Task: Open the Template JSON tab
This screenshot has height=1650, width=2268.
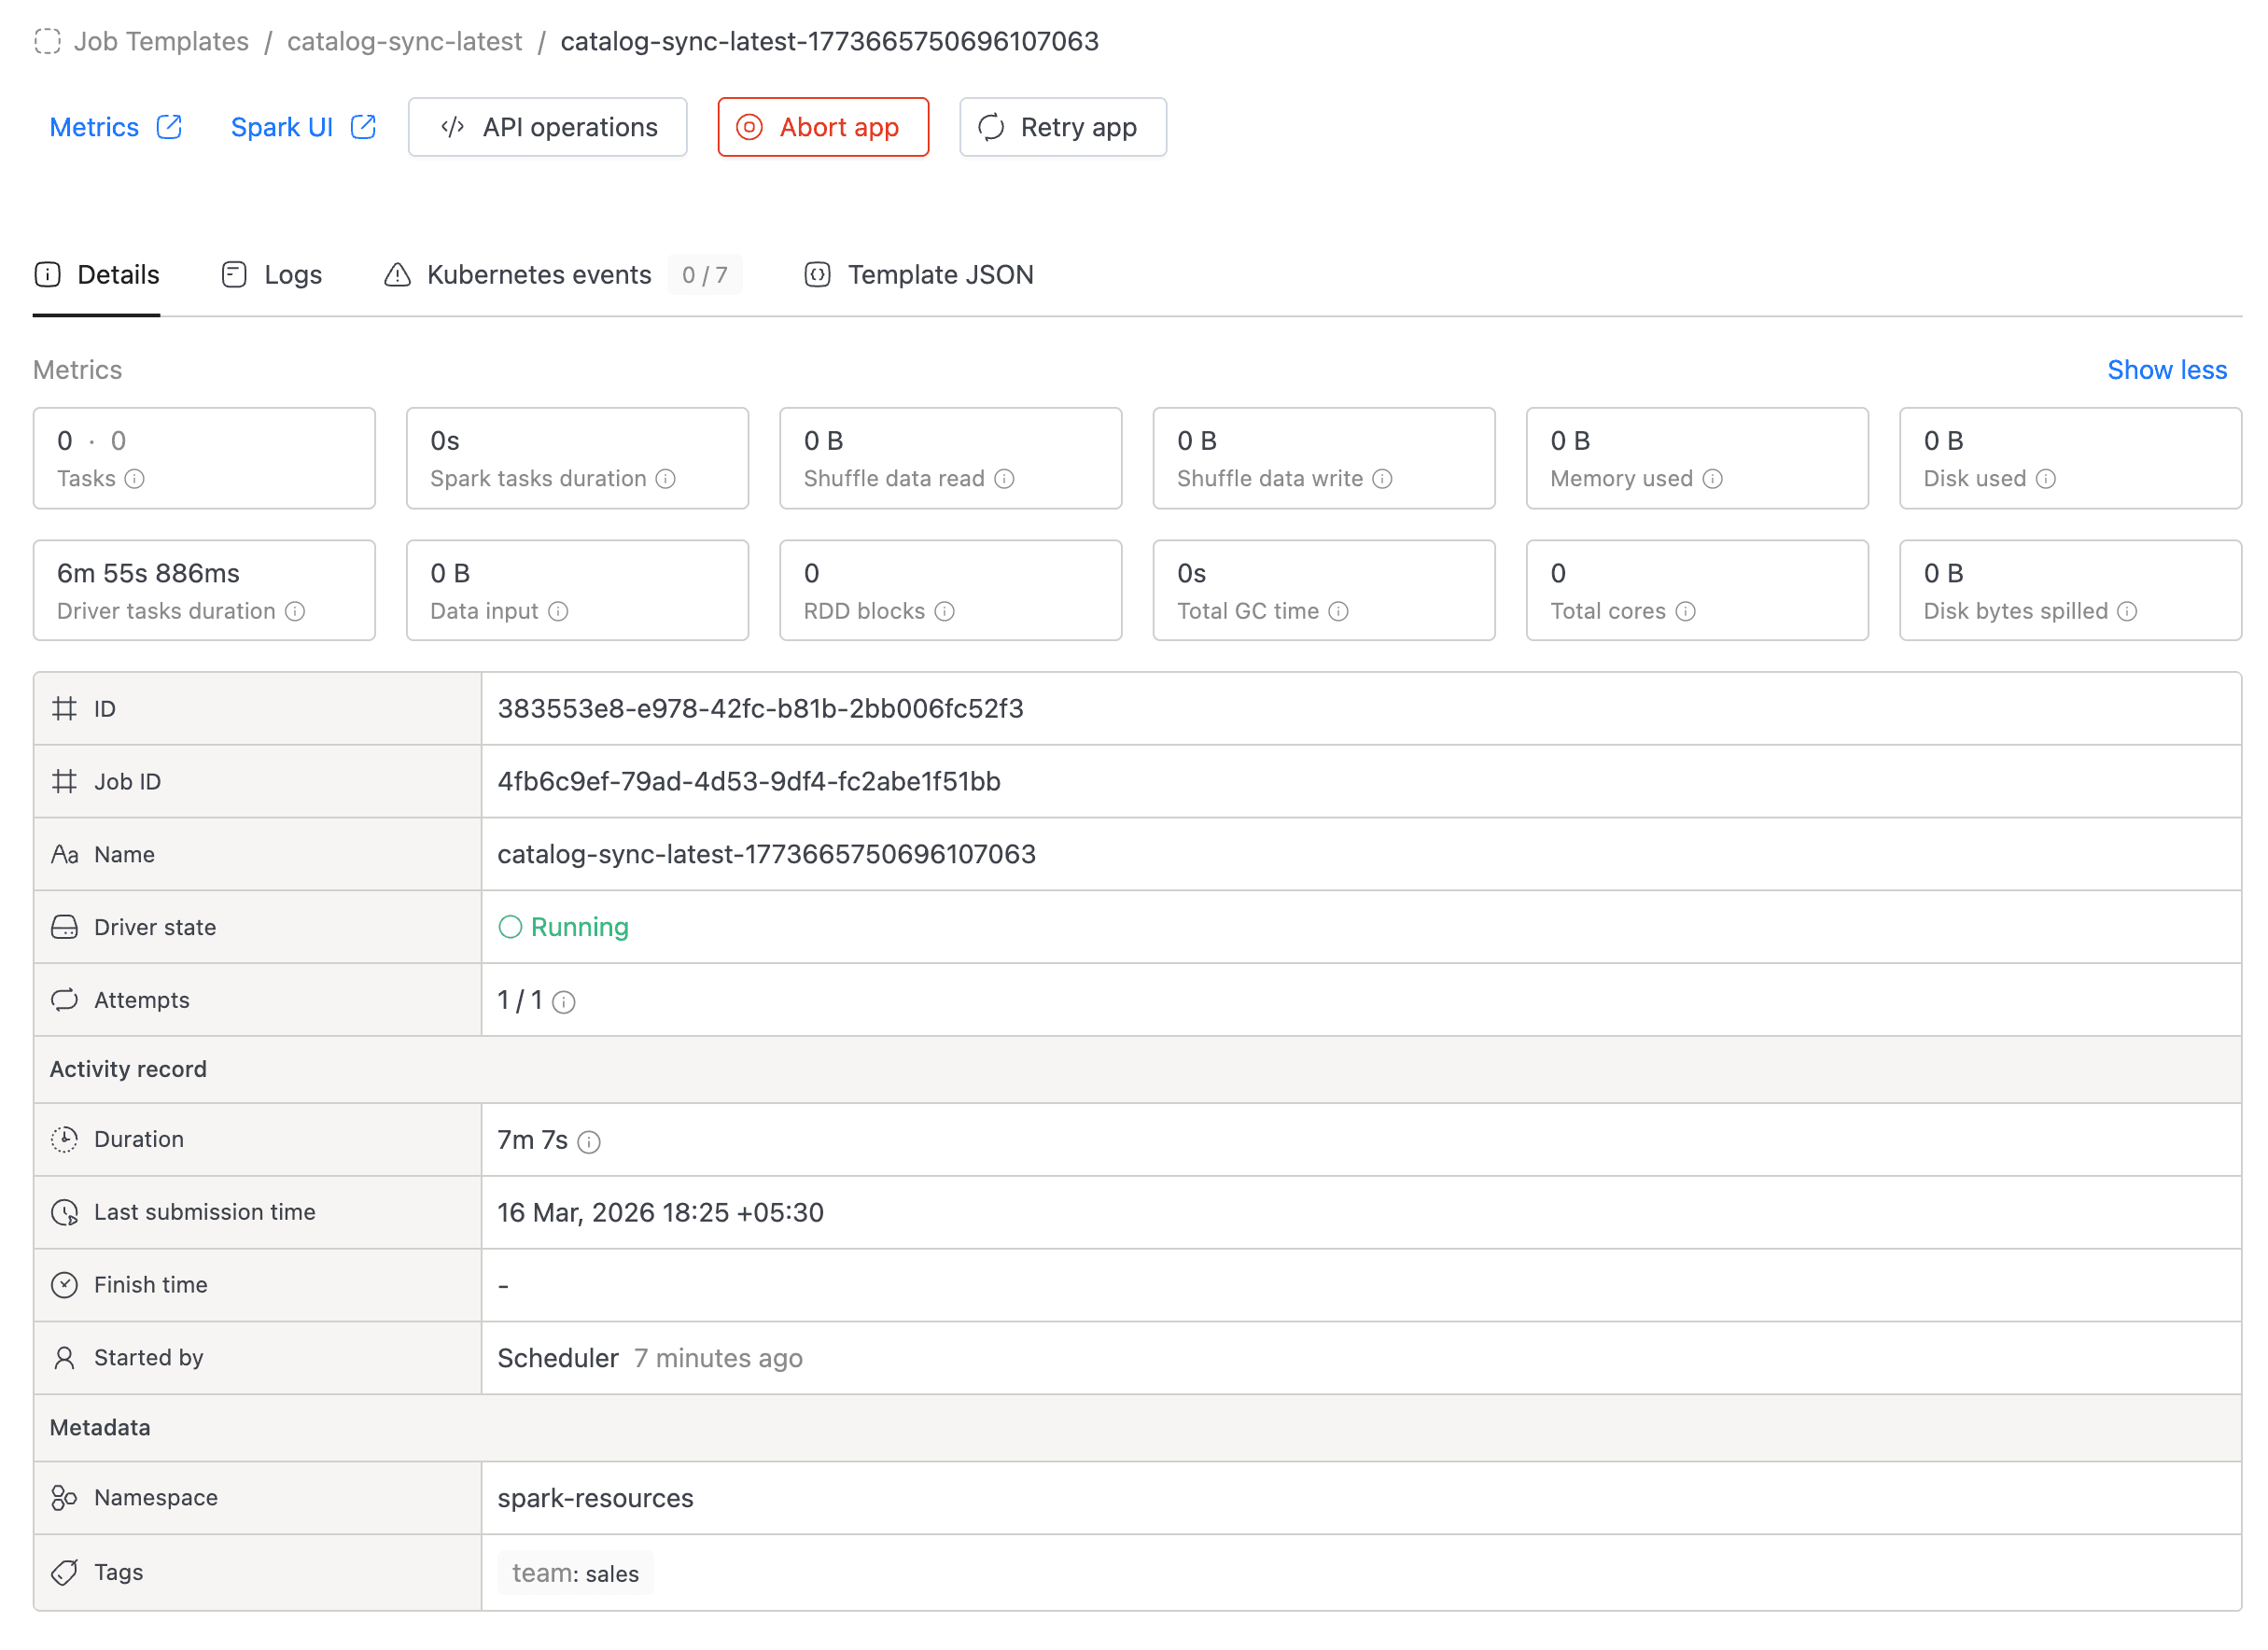Action: point(919,275)
